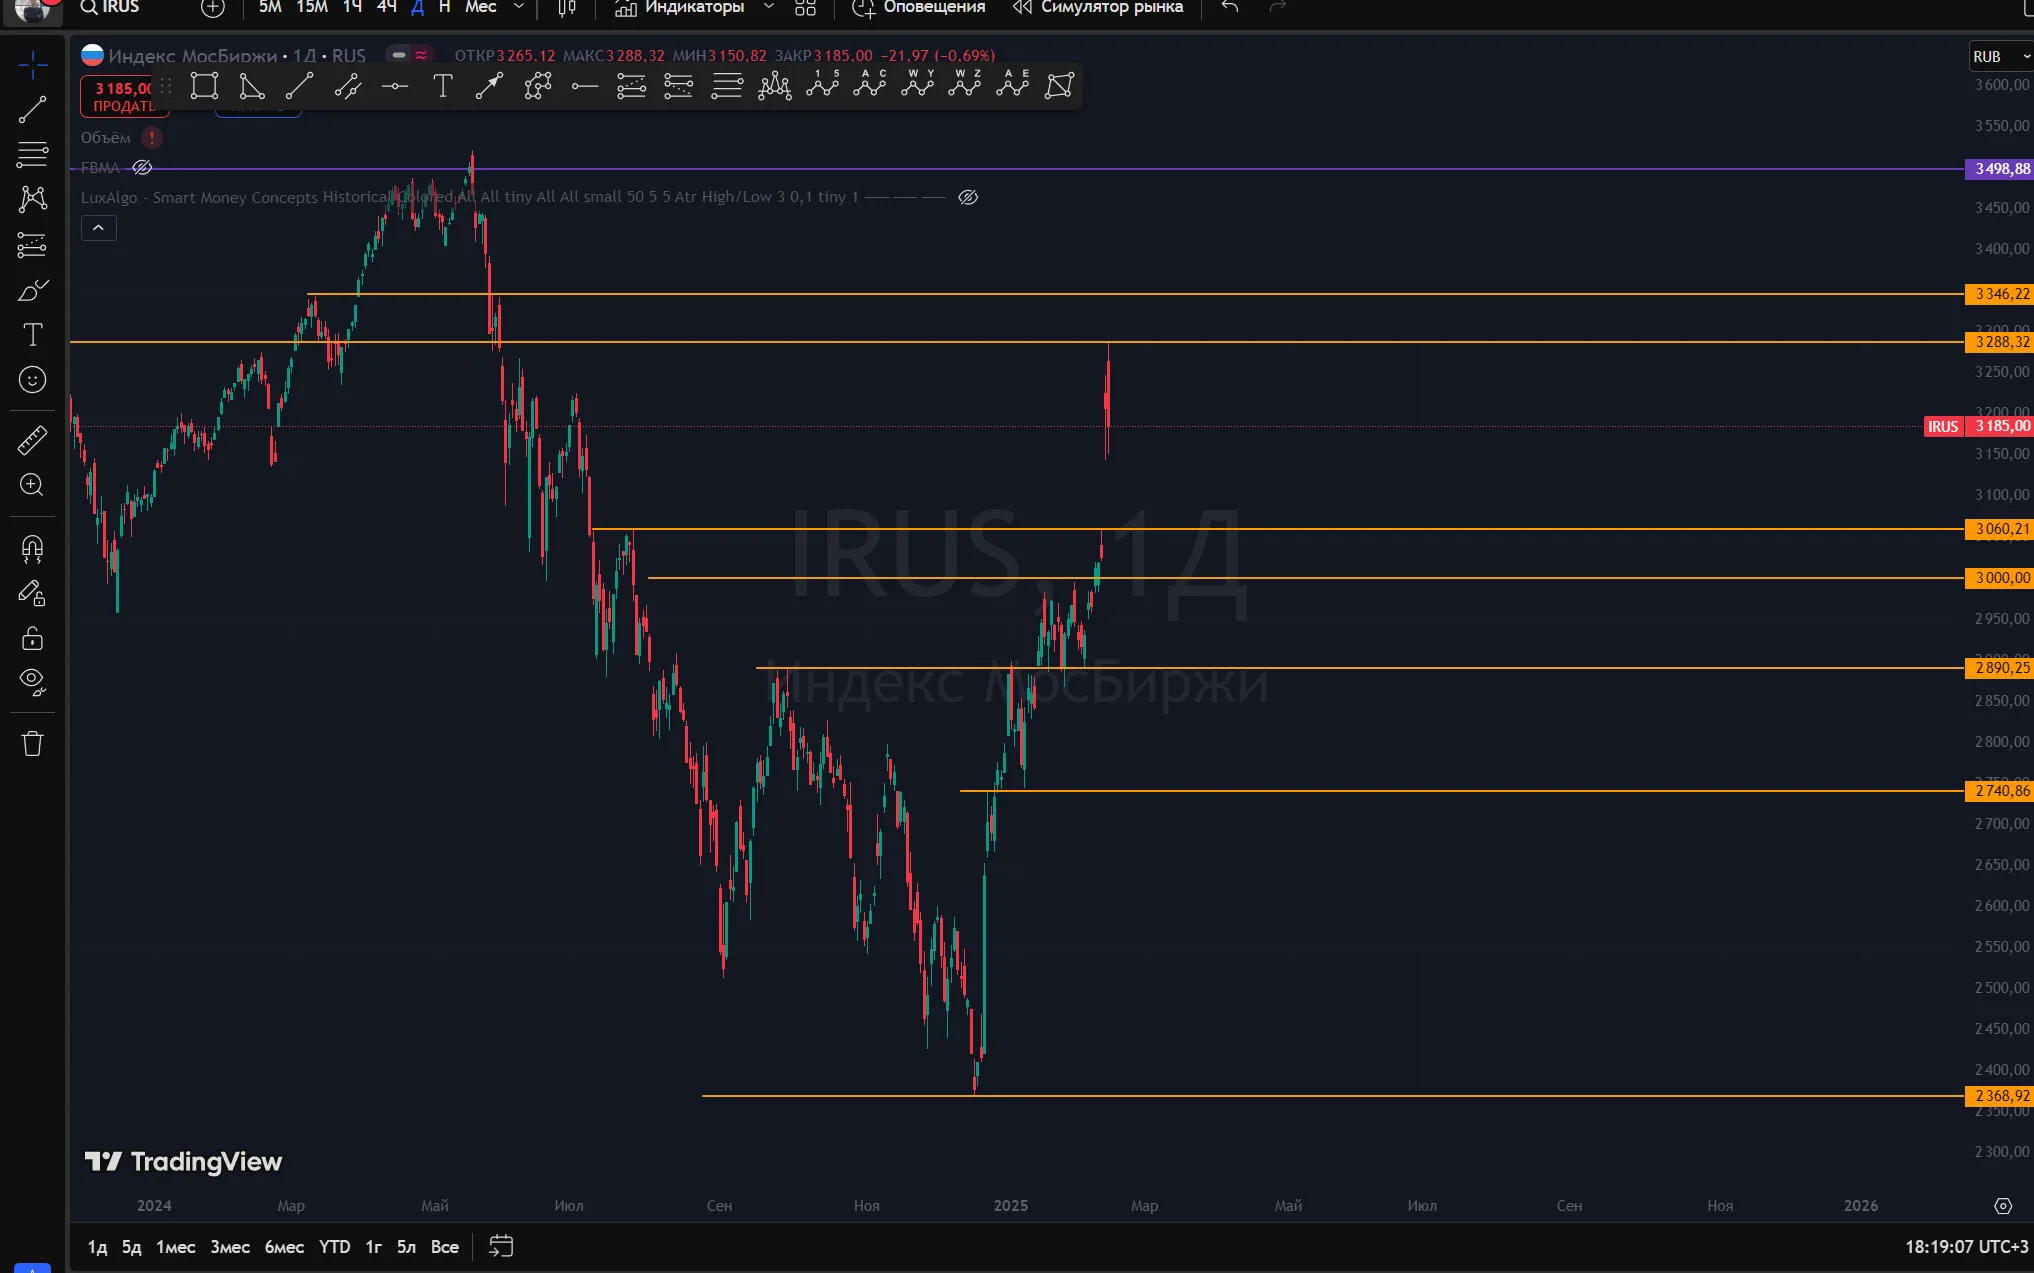This screenshot has height=1273, width=2034.
Task: Select the brush drawing tool in left sidebar
Action: pyautogui.click(x=32, y=290)
